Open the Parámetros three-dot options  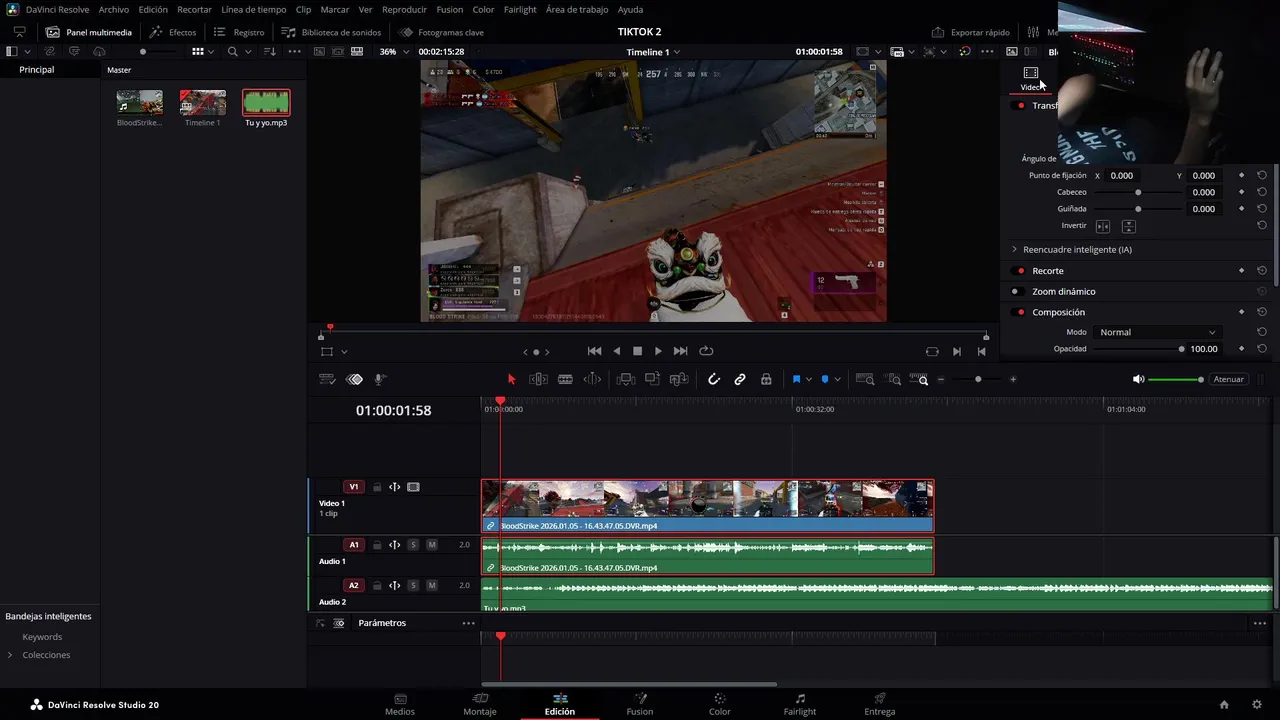468,623
